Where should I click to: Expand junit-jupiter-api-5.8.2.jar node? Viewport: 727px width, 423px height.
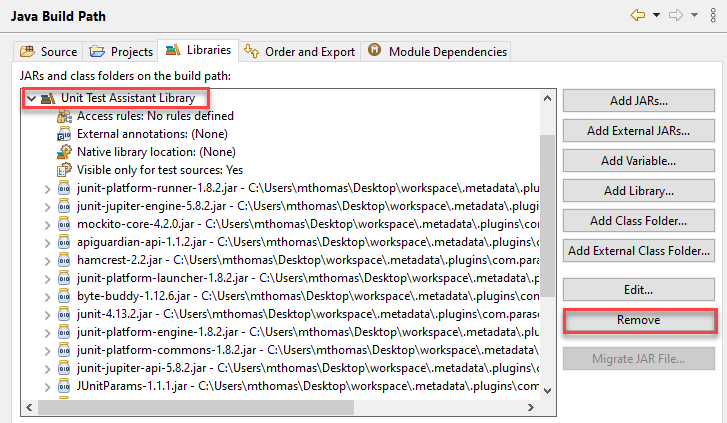tap(47, 370)
